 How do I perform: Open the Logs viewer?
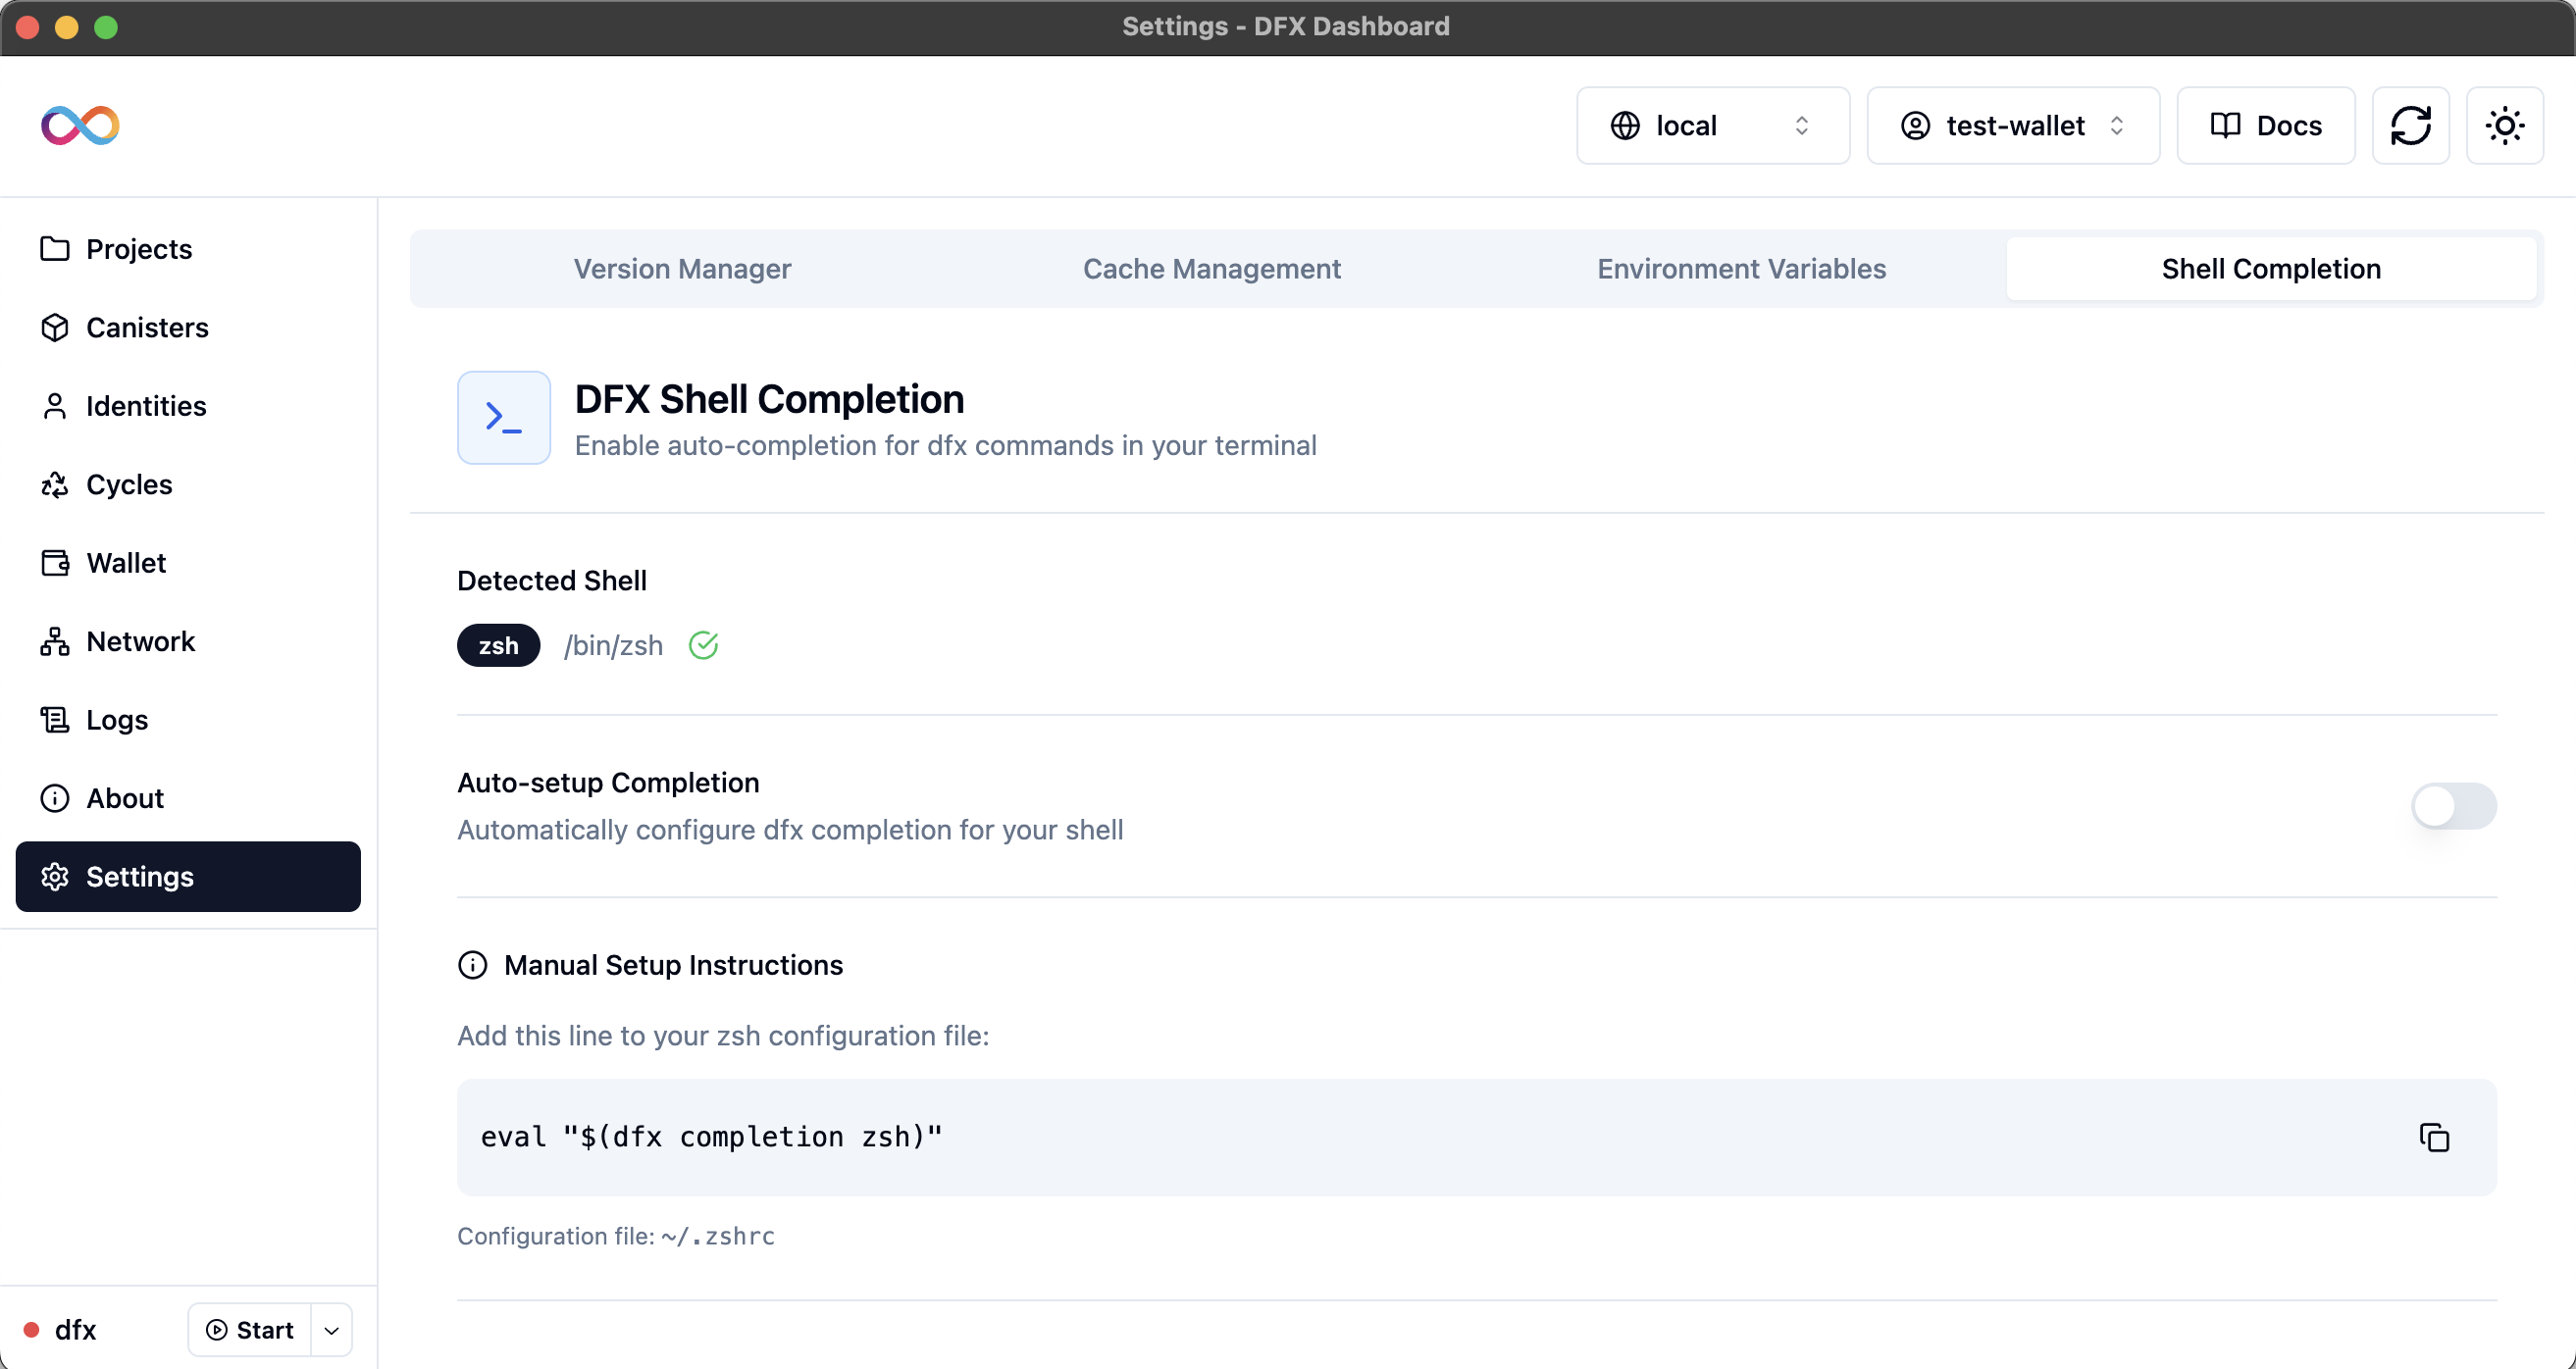pyautogui.click(x=116, y=719)
